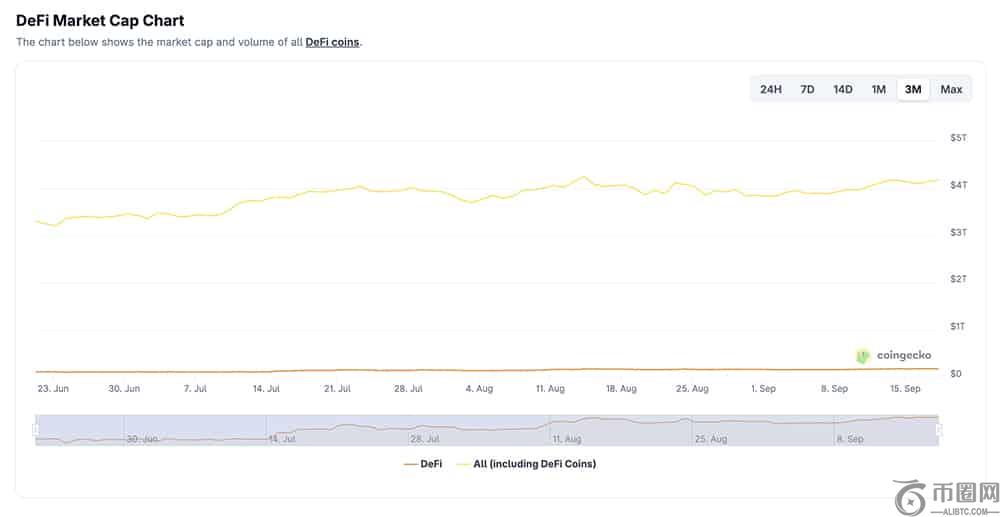Click the DeFi Market Cap Chart heading
Viewport: 1000px width, 517px height.
pos(100,20)
